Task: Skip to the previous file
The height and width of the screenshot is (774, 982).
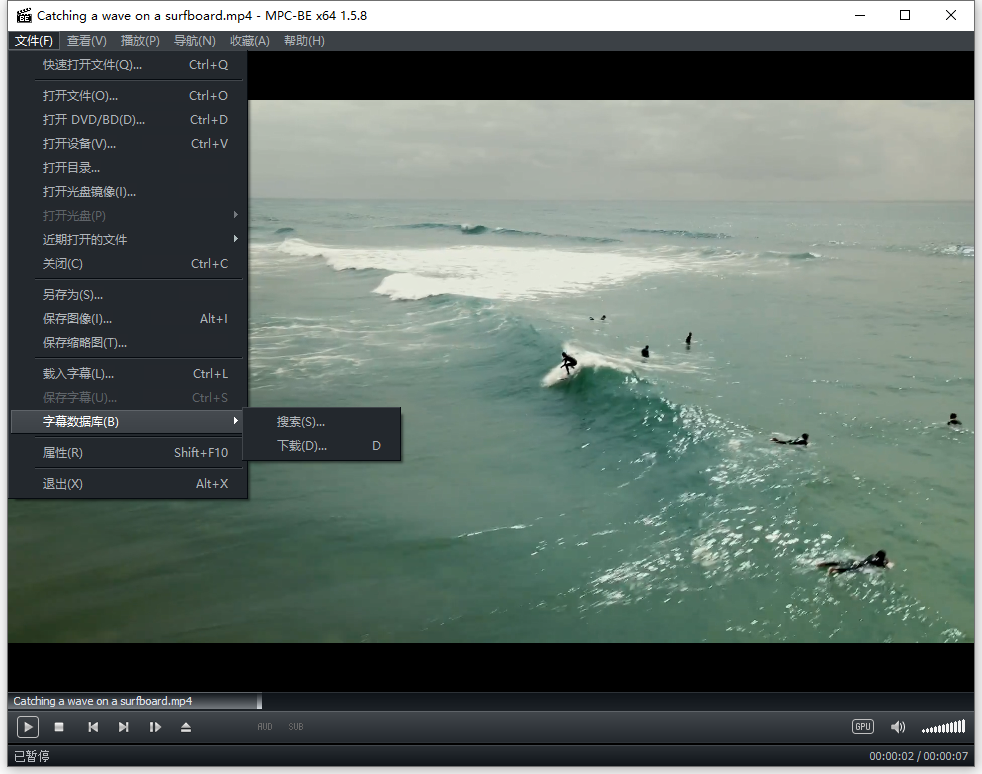Action: pyautogui.click(x=93, y=727)
